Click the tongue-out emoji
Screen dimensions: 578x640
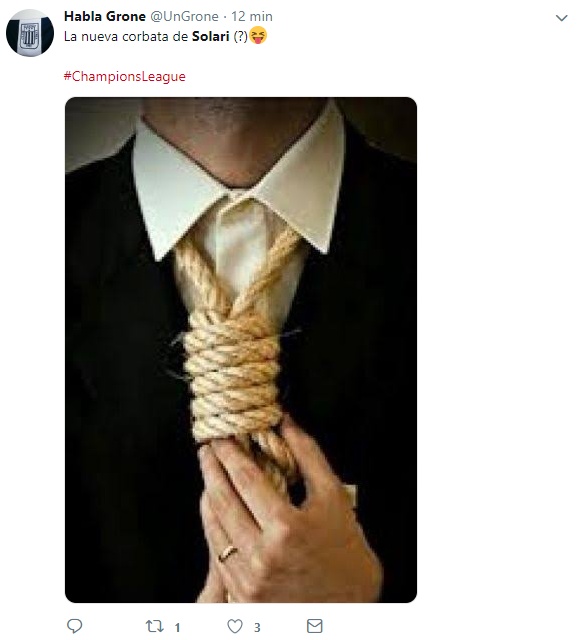(258, 35)
